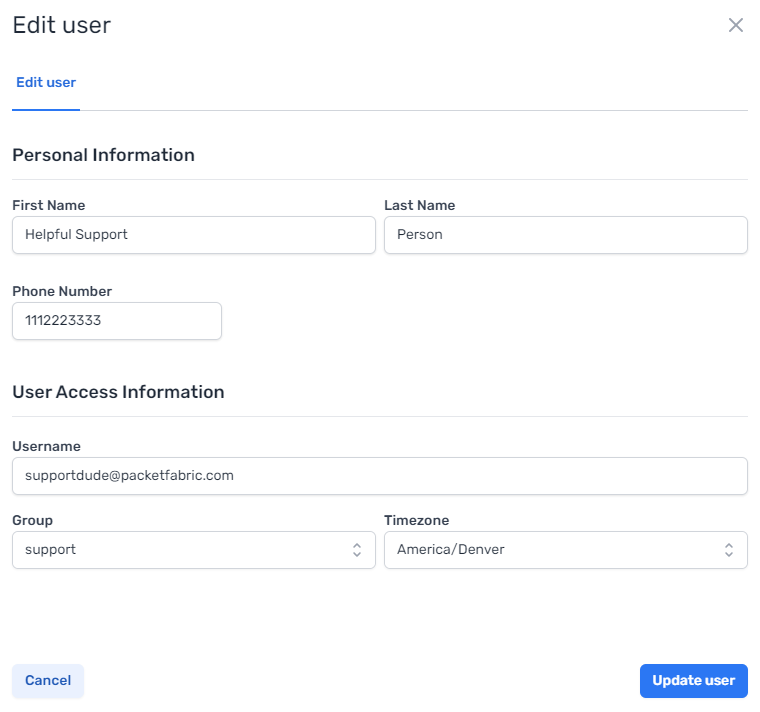The image size is (760, 712).
Task: Click the chevron arrows in the Timezone select
Action: coord(728,549)
